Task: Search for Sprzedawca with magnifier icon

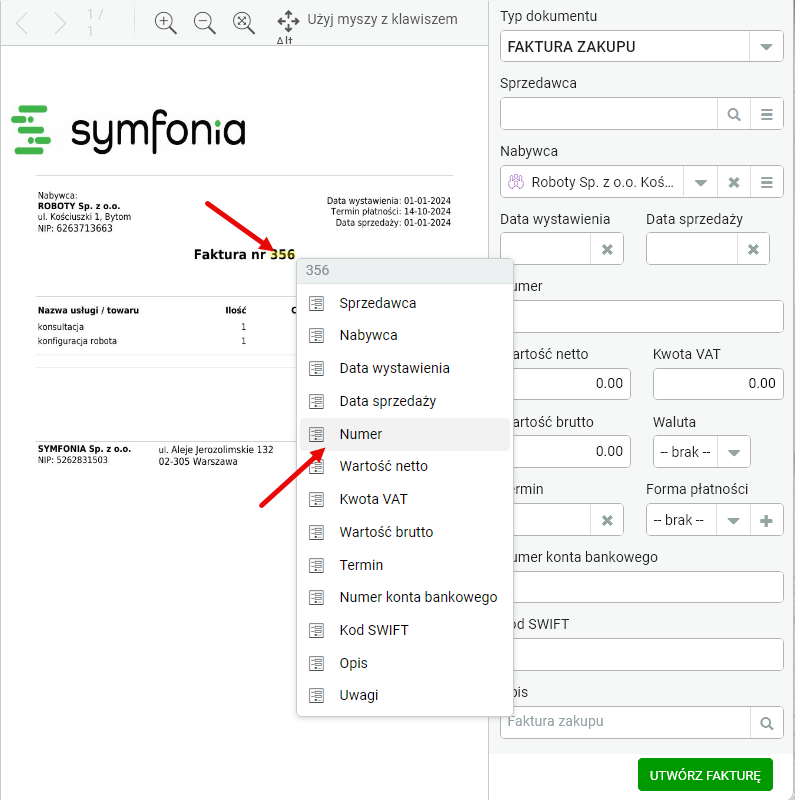Action: point(734,114)
